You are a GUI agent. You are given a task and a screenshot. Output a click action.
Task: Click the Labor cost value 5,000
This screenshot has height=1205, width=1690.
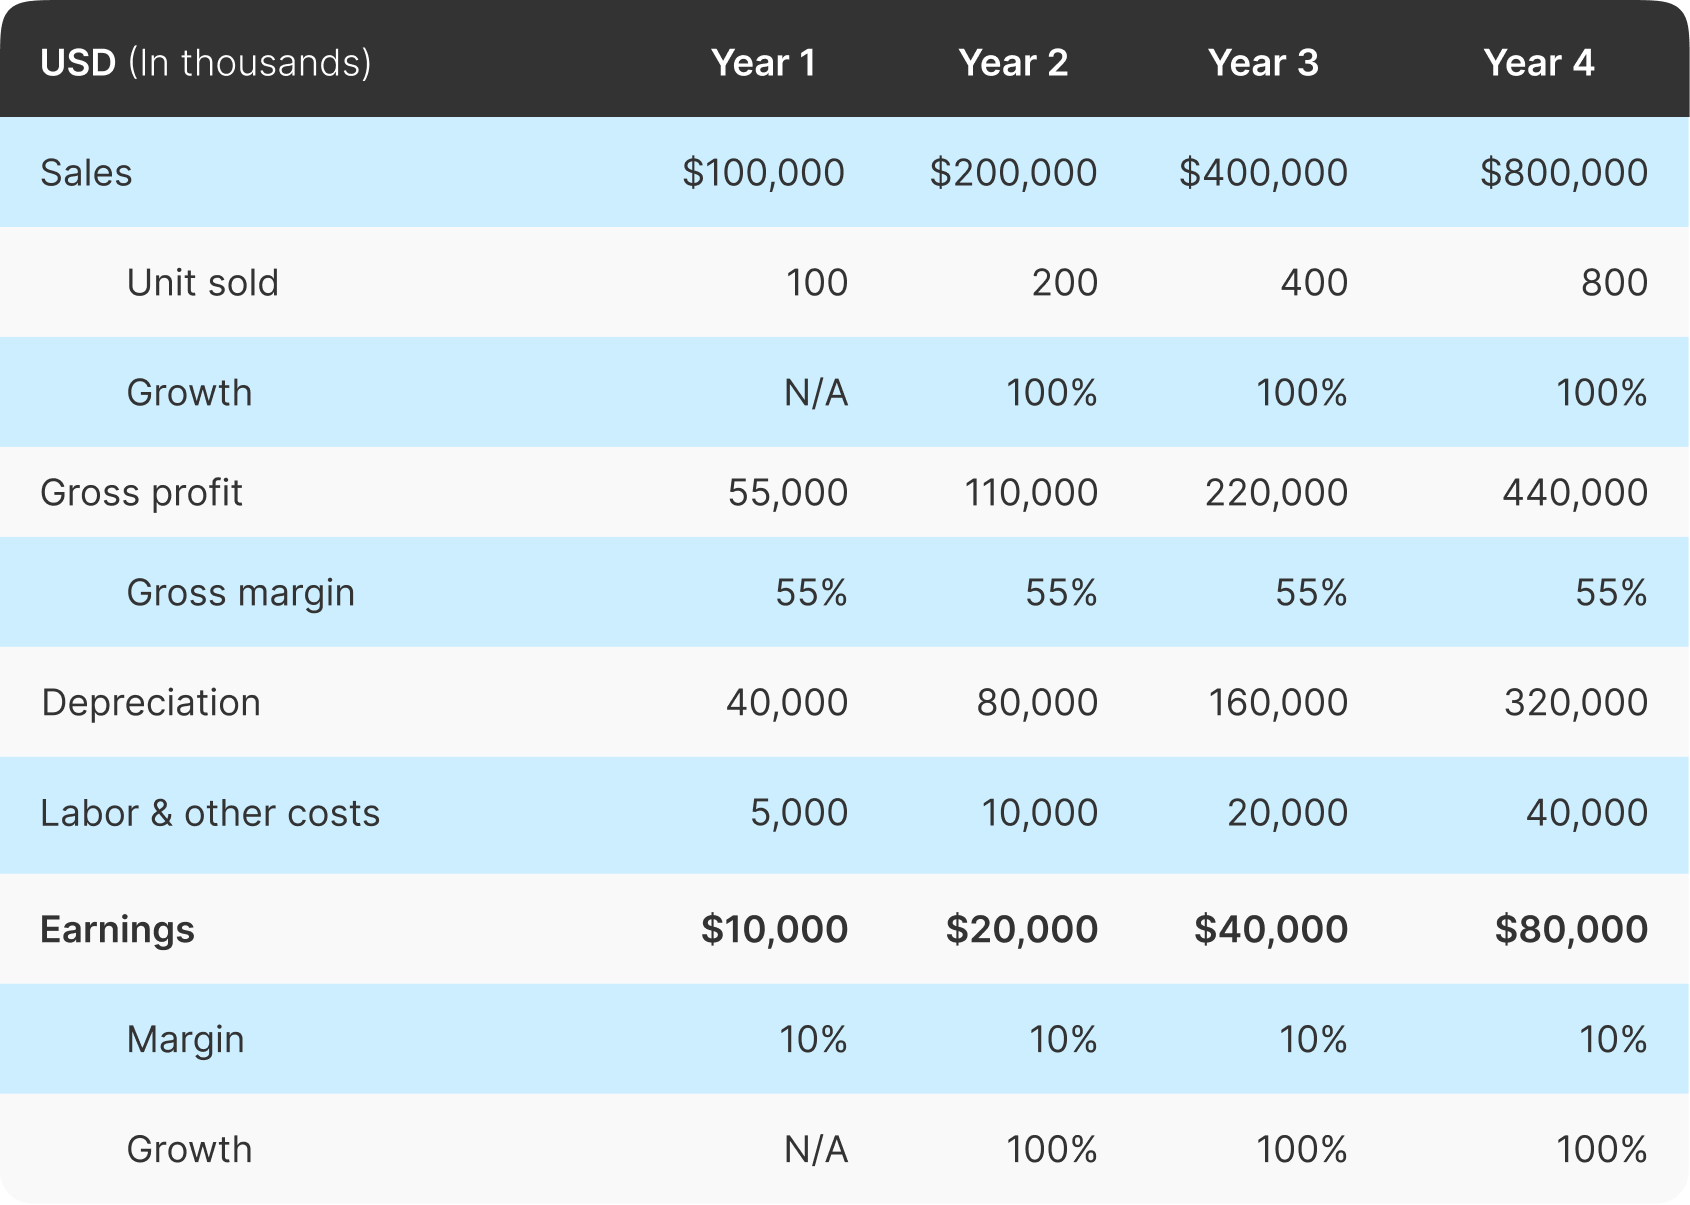point(799,813)
